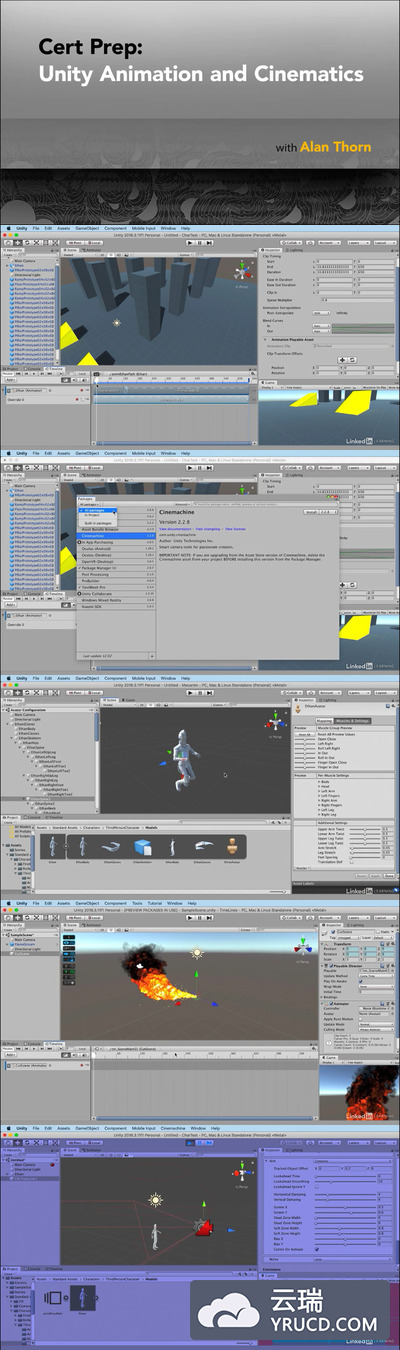Select the humanoid avatar head thumbnail in Project panel
Image resolution: width=400 pixels, height=1350 pixels.
tap(232, 845)
